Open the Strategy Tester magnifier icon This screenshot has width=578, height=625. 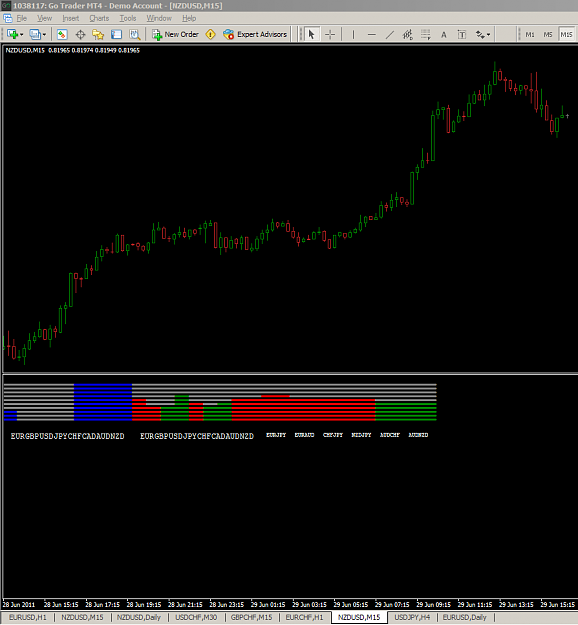(x=135, y=34)
